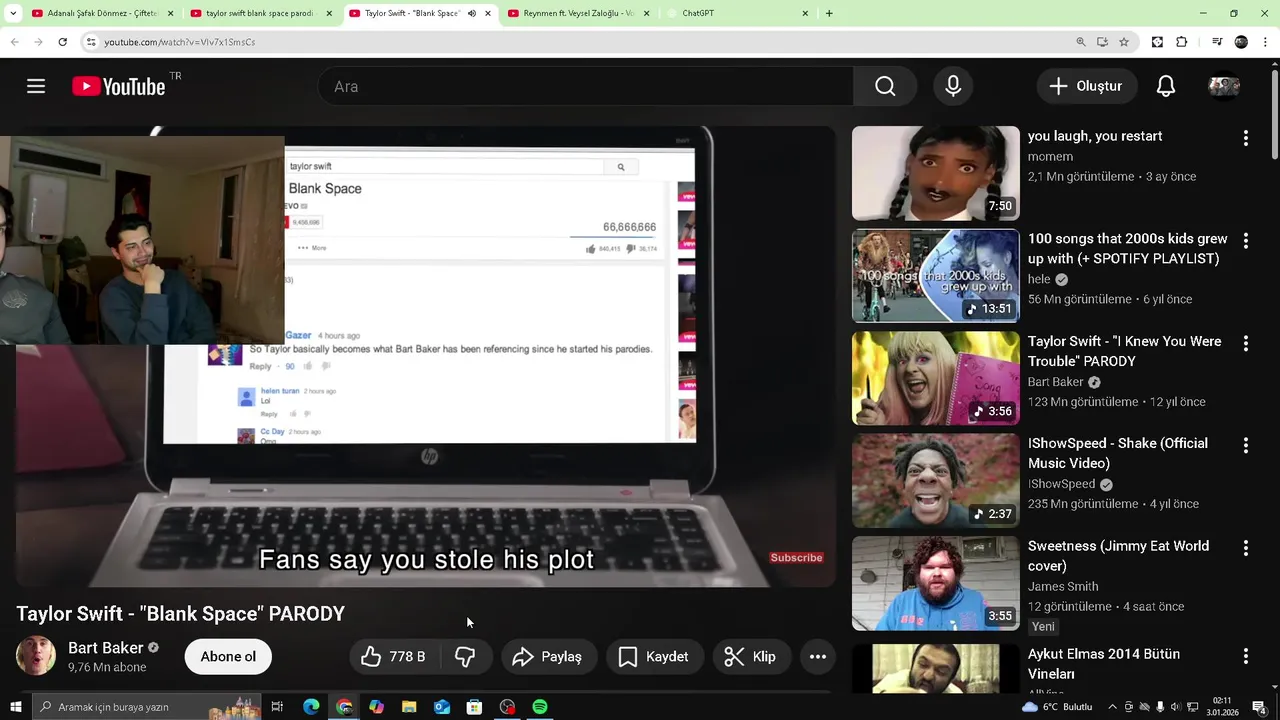Screen dimensions: 1280x720
Task: Play 'you laugh, you restart' thumbnail
Action: tap(935, 173)
